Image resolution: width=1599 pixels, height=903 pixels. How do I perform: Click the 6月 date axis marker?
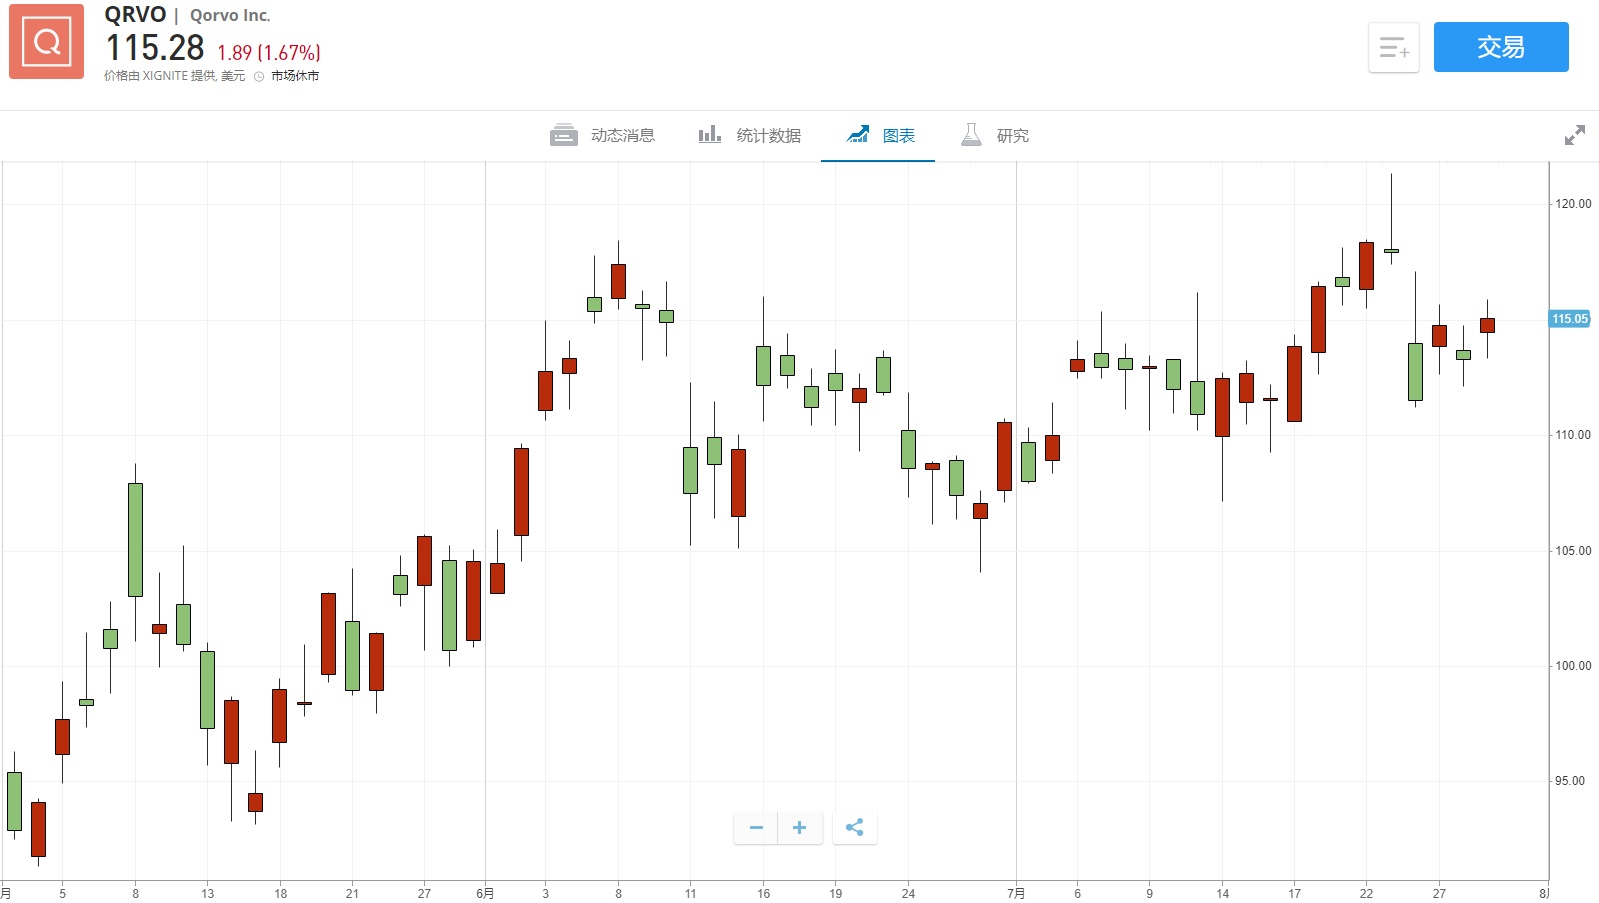tap(485, 893)
